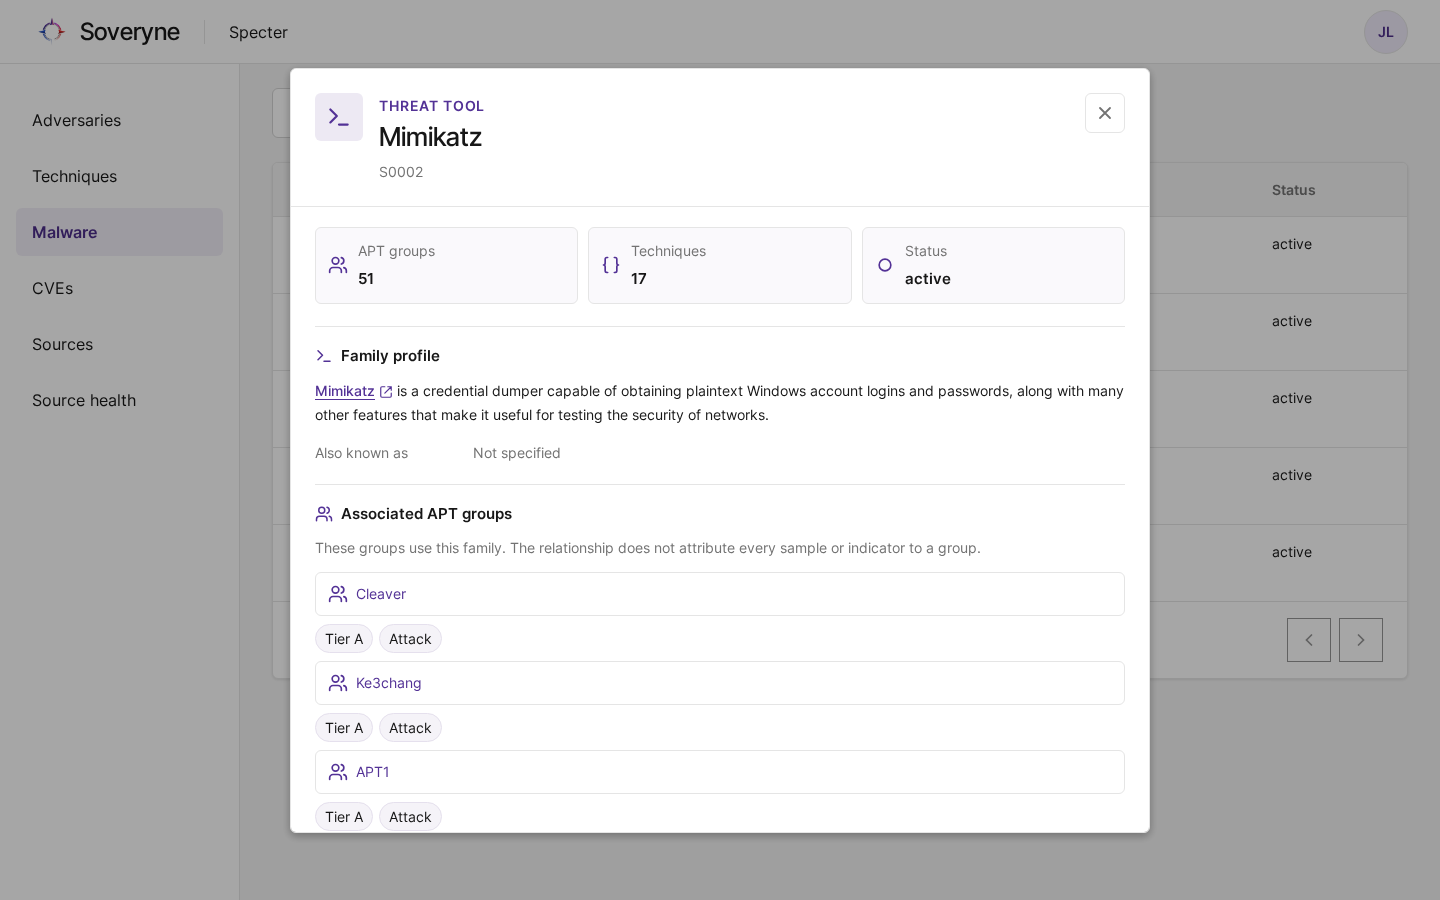This screenshot has width=1440, height=900.
Task: Click the APT groups people icon
Action: 338,265
